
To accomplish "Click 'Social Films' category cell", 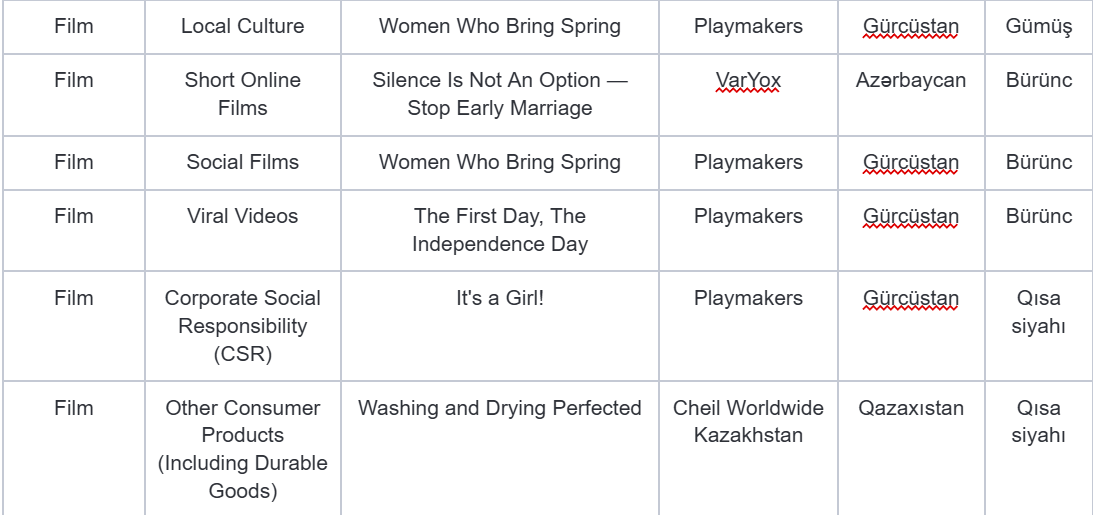I will [x=243, y=162].
